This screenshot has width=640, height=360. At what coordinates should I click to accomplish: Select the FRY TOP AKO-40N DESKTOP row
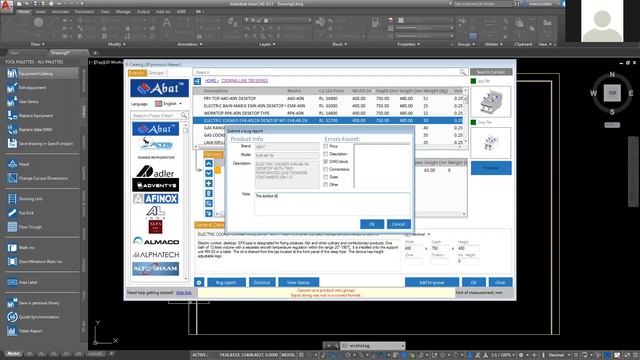tap(329, 98)
